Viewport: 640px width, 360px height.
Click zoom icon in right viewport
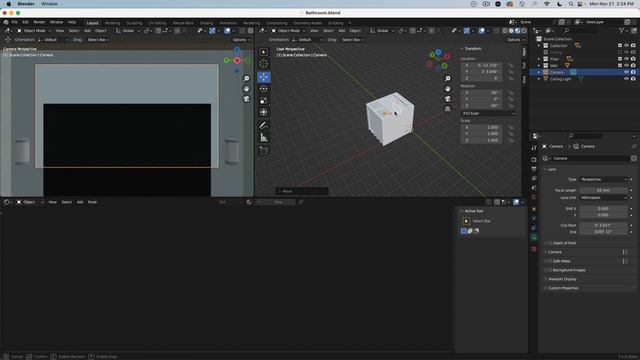(x=447, y=78)
